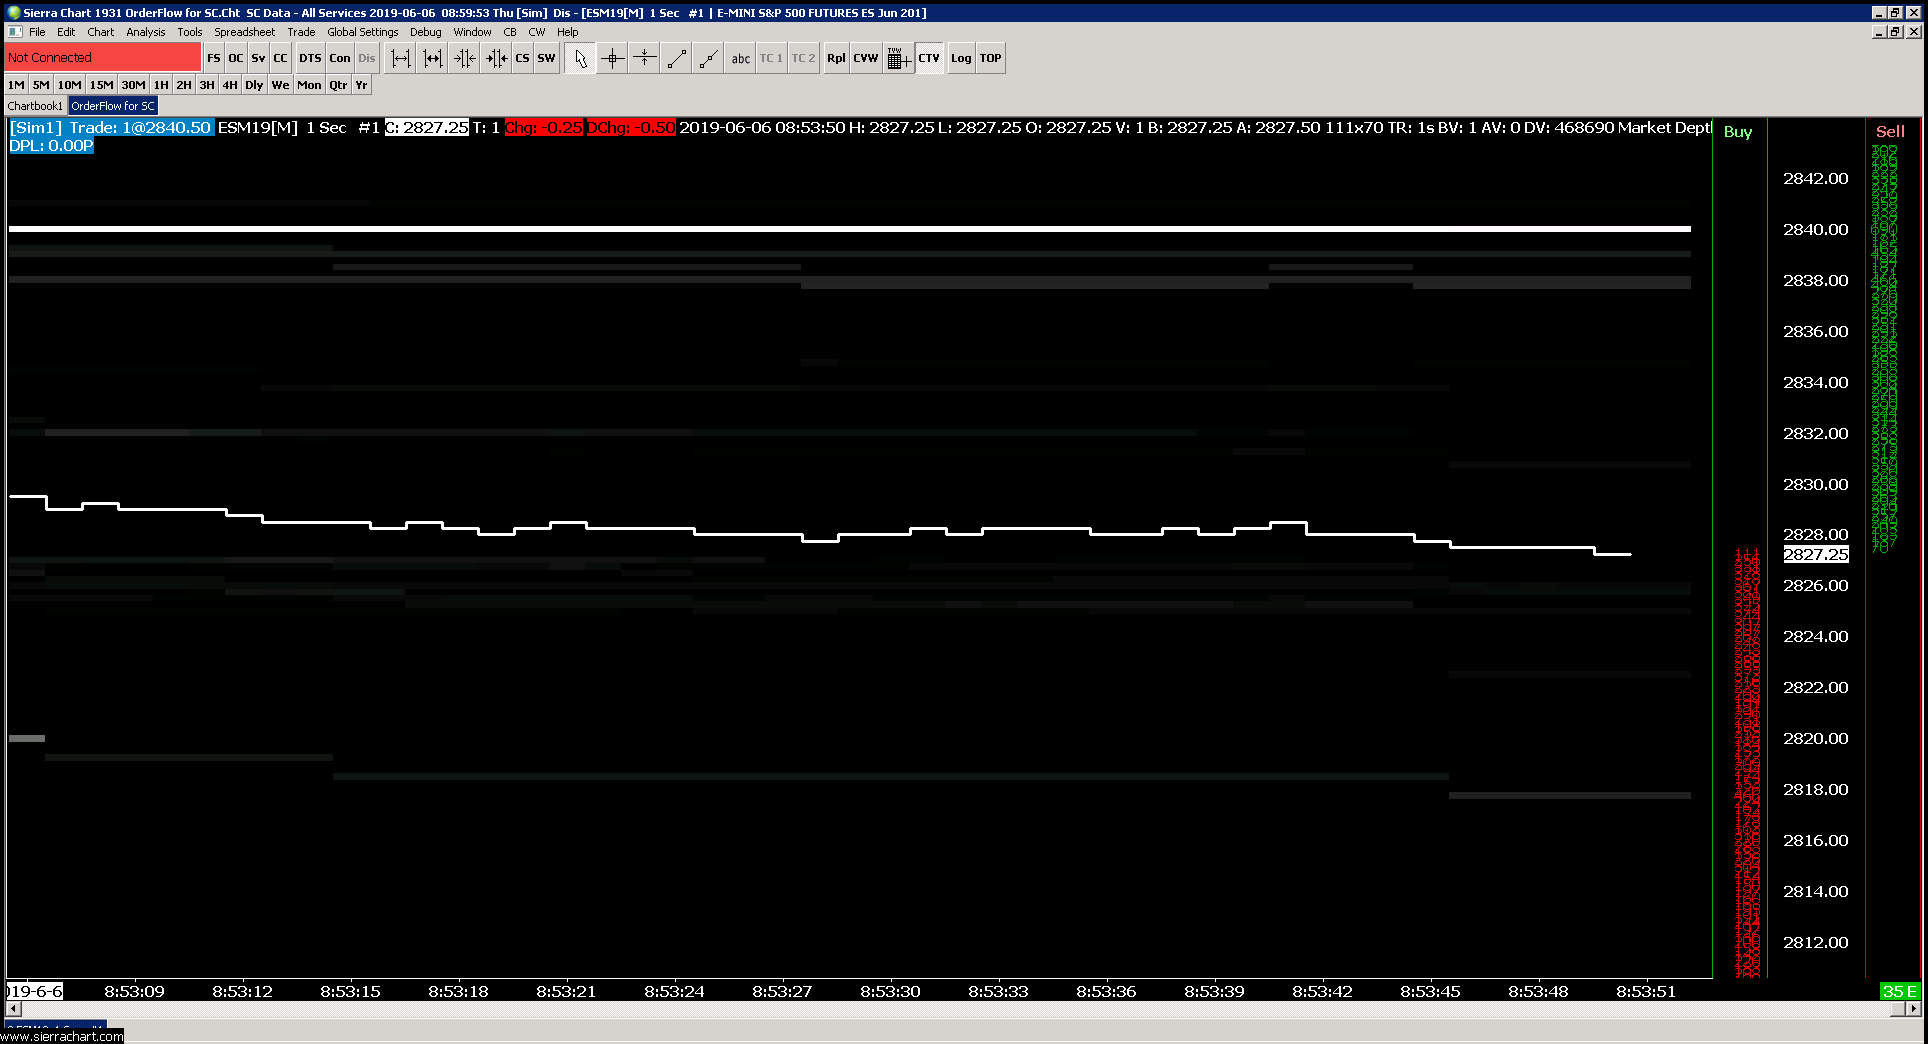Screen dimensions: 1928x1044
Task: Open the Global Settings menu
Action: [x=362, y=32]
